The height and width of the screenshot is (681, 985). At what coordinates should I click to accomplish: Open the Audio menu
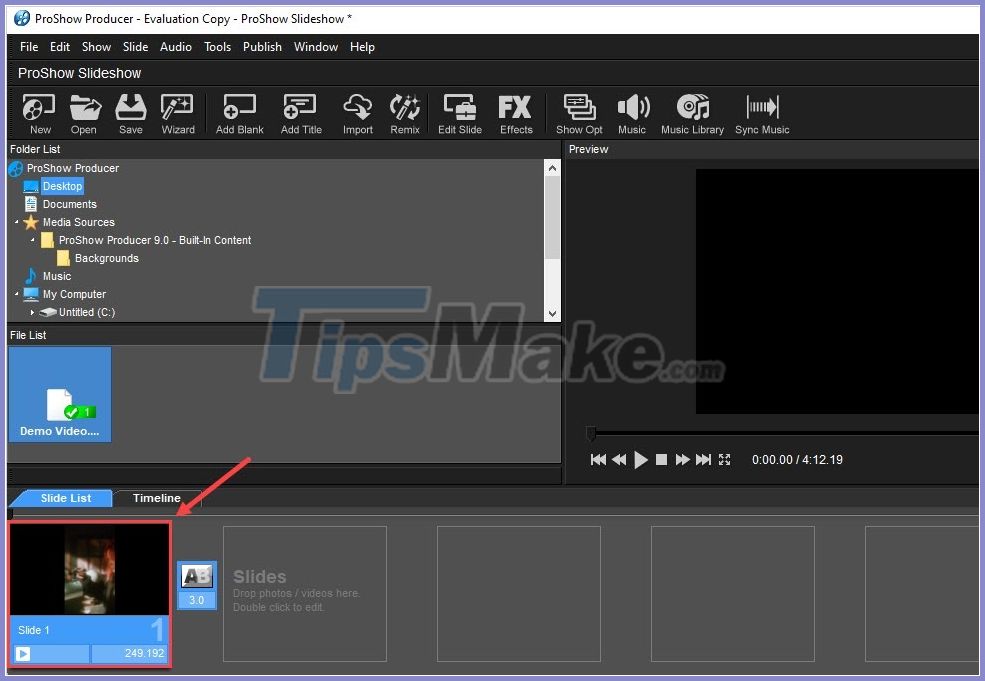pyautogui.click(x=176, y=46)
